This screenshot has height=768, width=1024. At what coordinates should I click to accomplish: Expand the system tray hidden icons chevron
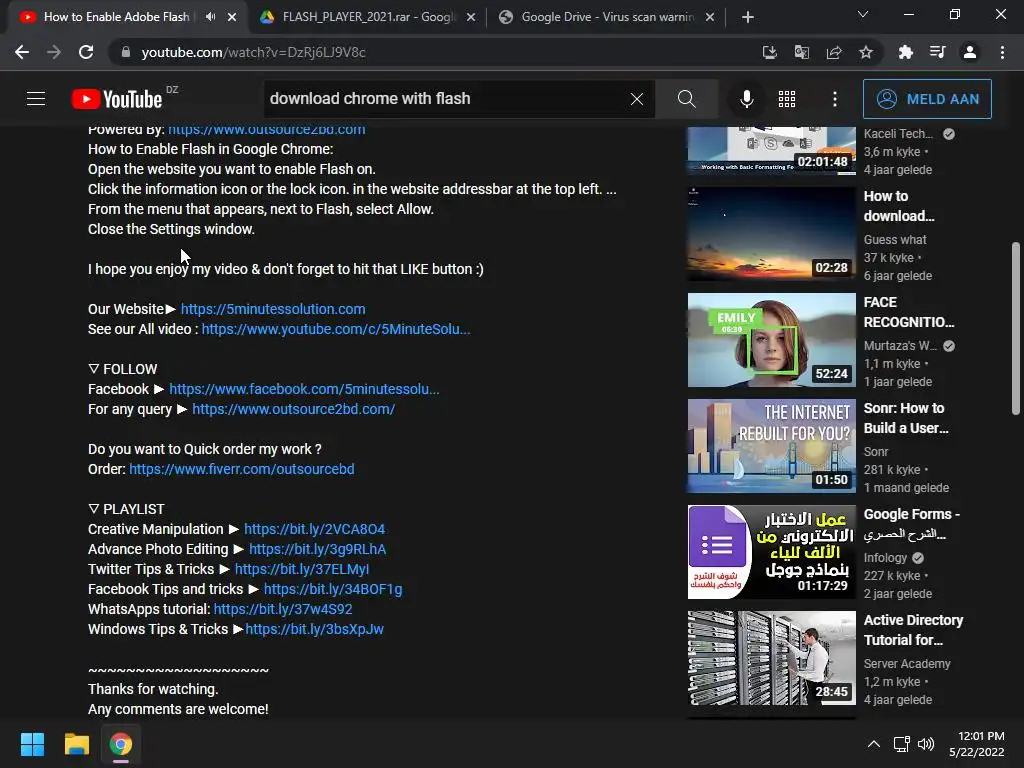(x=873, y=744)
